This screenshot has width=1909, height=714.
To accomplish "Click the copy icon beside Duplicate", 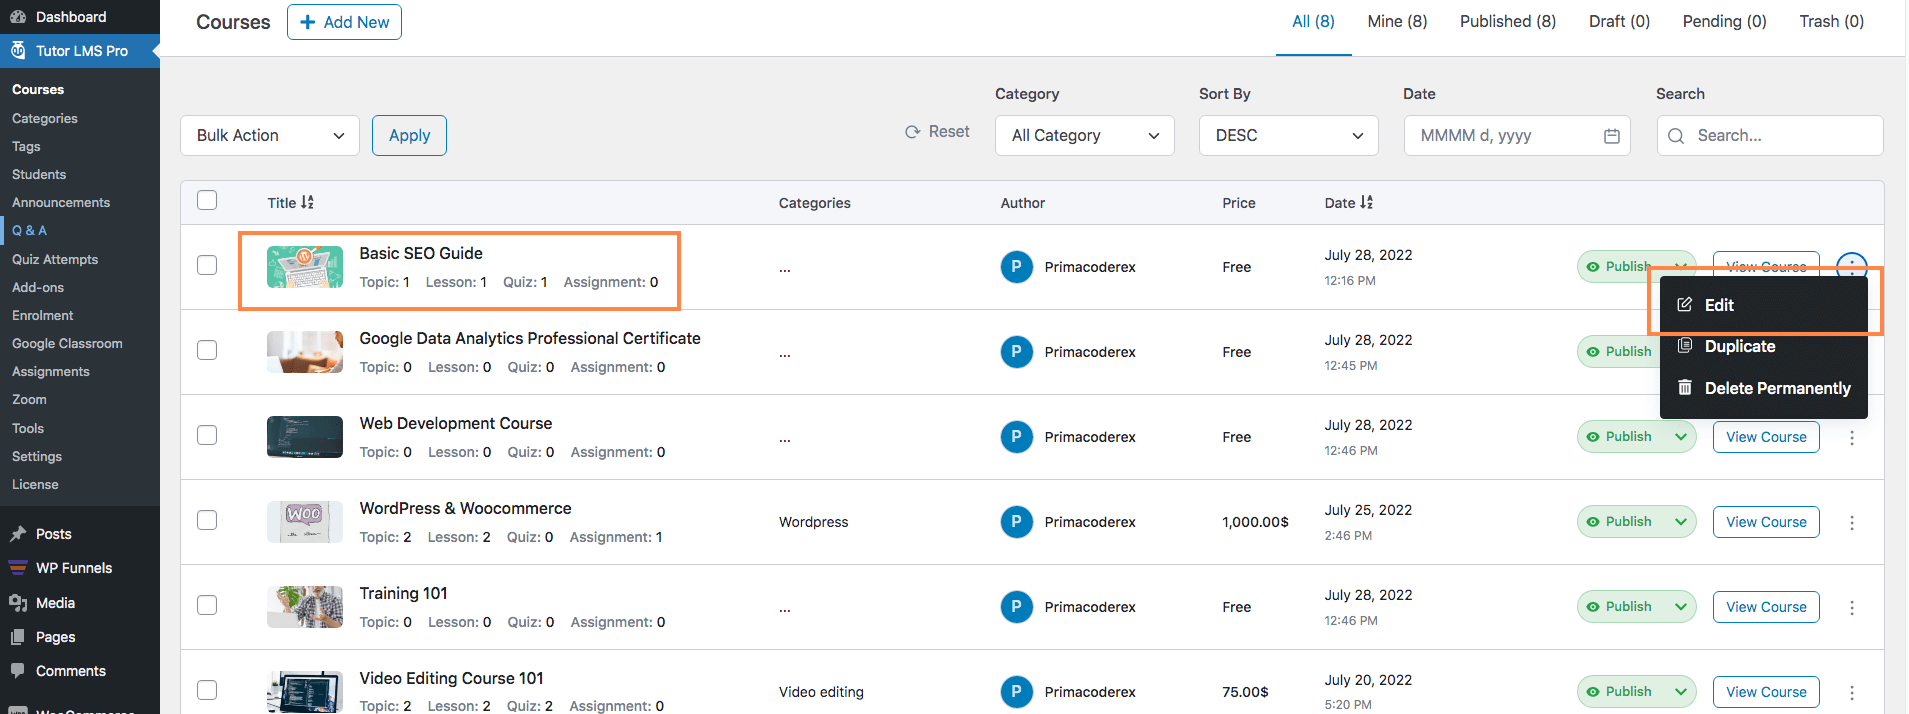I will click(x=1685, y=346).
